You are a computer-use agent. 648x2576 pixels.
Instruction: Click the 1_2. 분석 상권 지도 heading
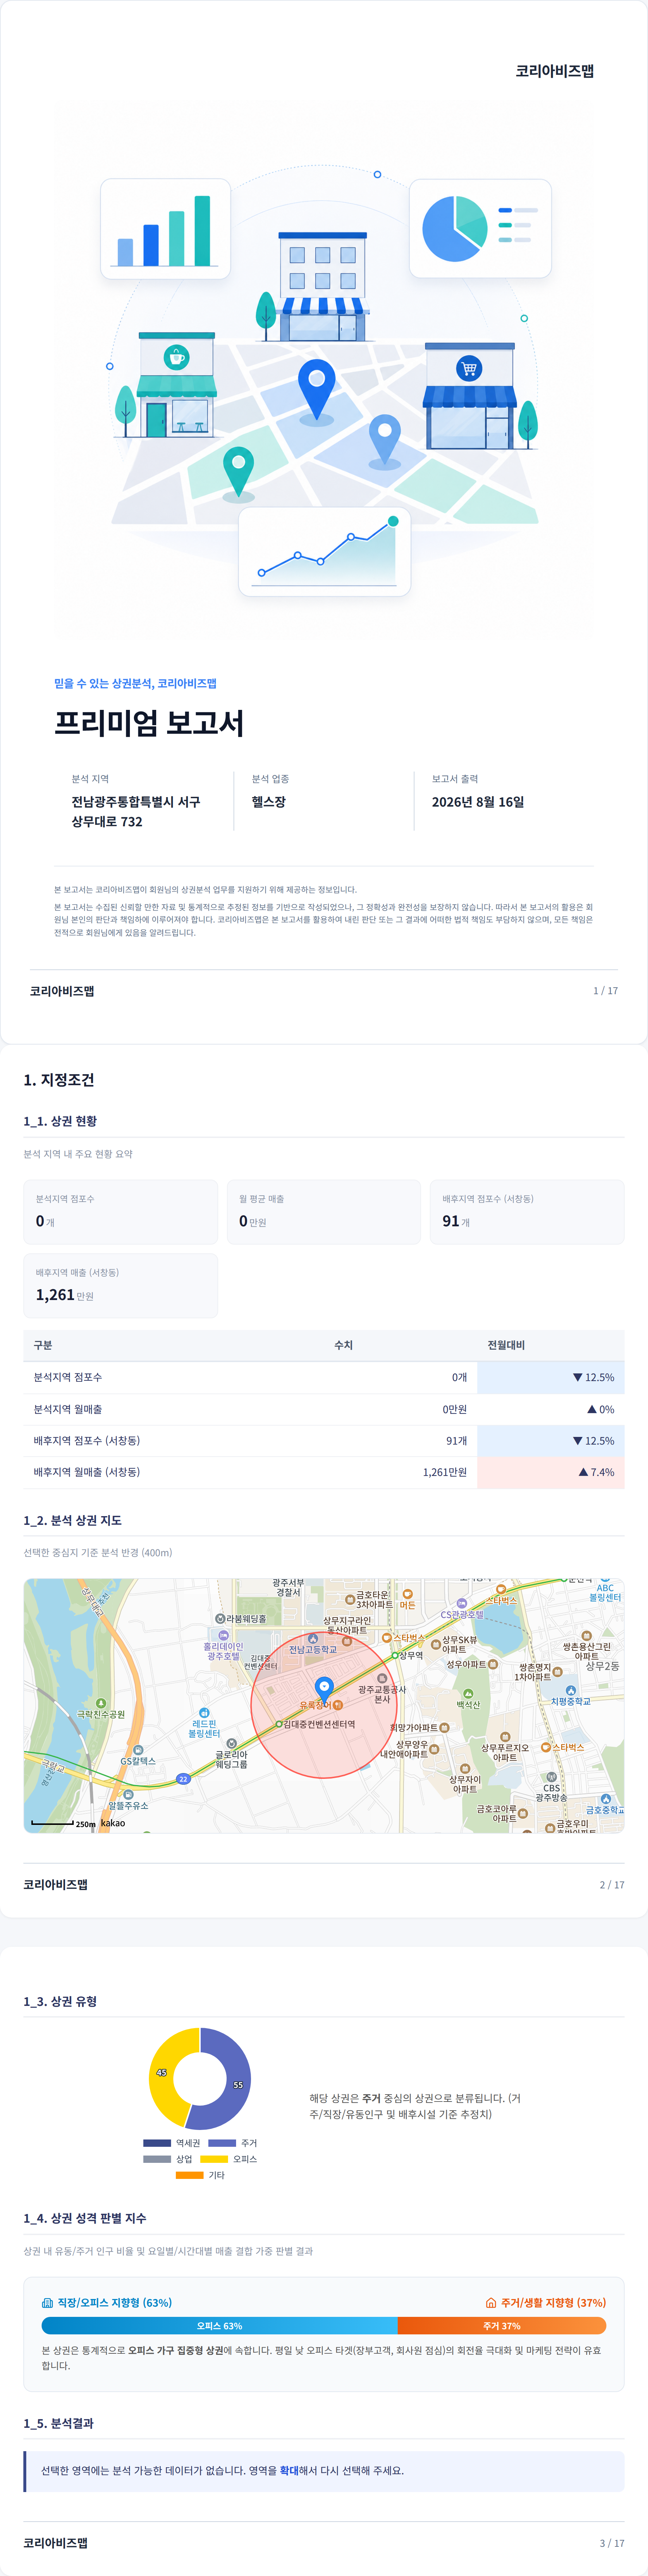pyautogui.click(x=73, y=1520)
